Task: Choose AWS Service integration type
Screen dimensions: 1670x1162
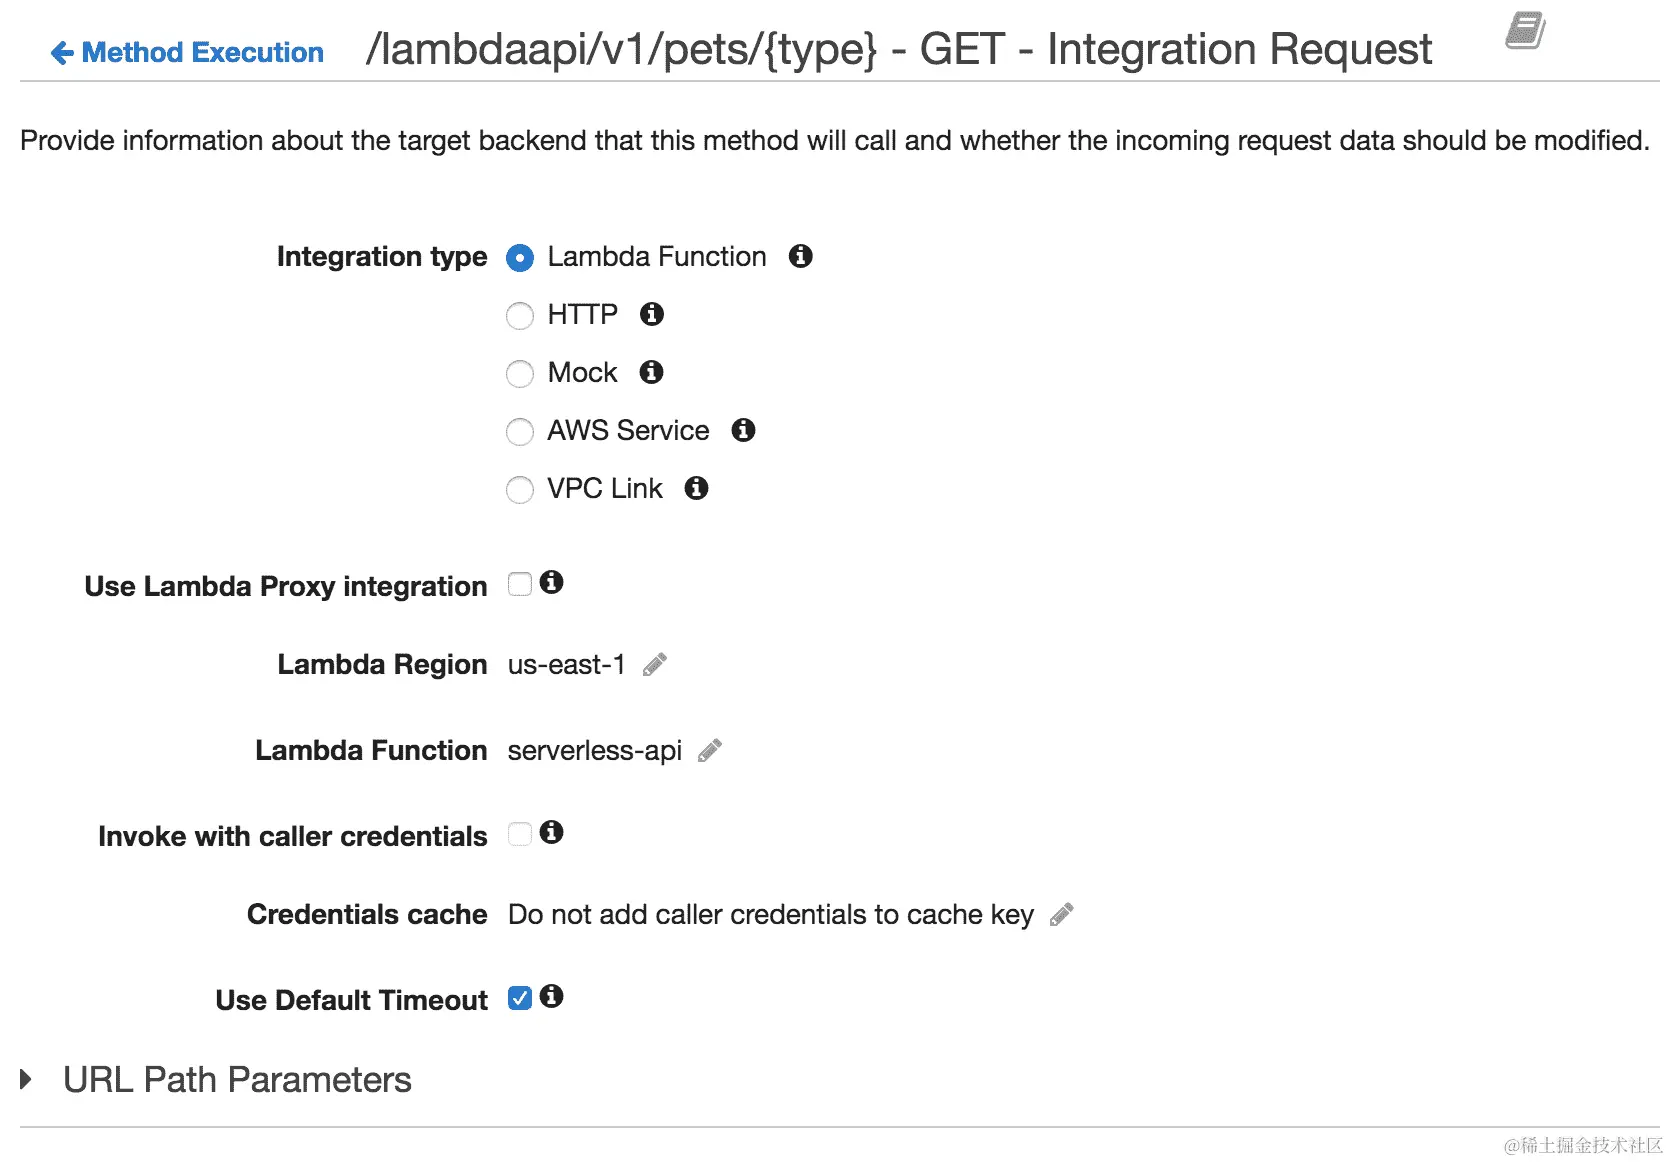Action: coord(520,432)
